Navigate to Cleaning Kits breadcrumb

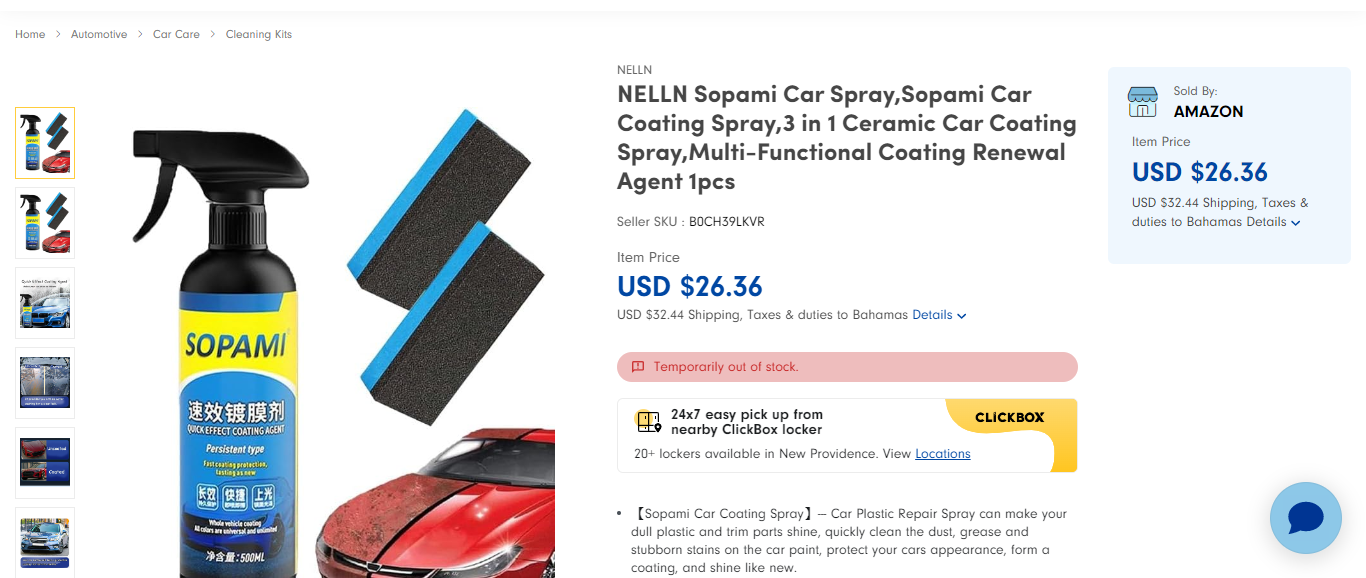[x=258, y=34]
